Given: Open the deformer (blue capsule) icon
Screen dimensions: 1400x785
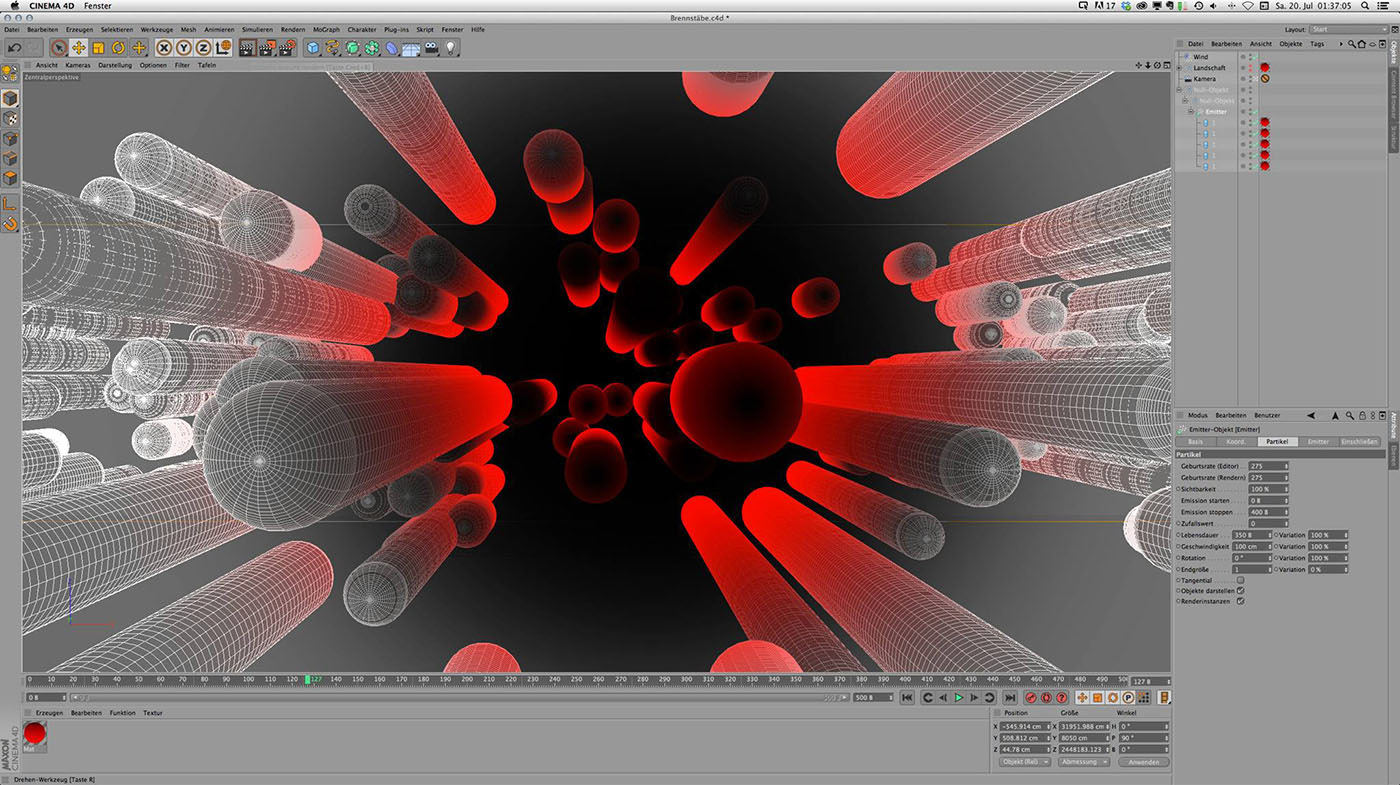Looking at the screenshot, I should 392,47.
